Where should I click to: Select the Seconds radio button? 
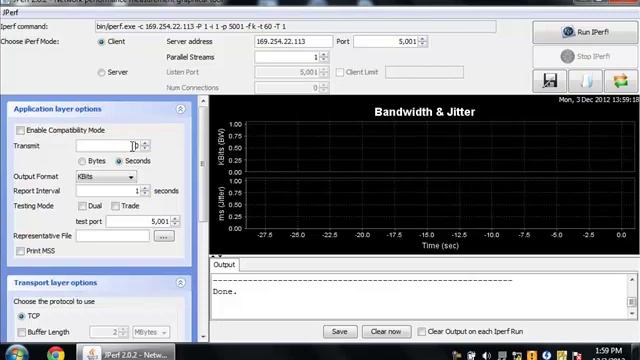point(119,161)
